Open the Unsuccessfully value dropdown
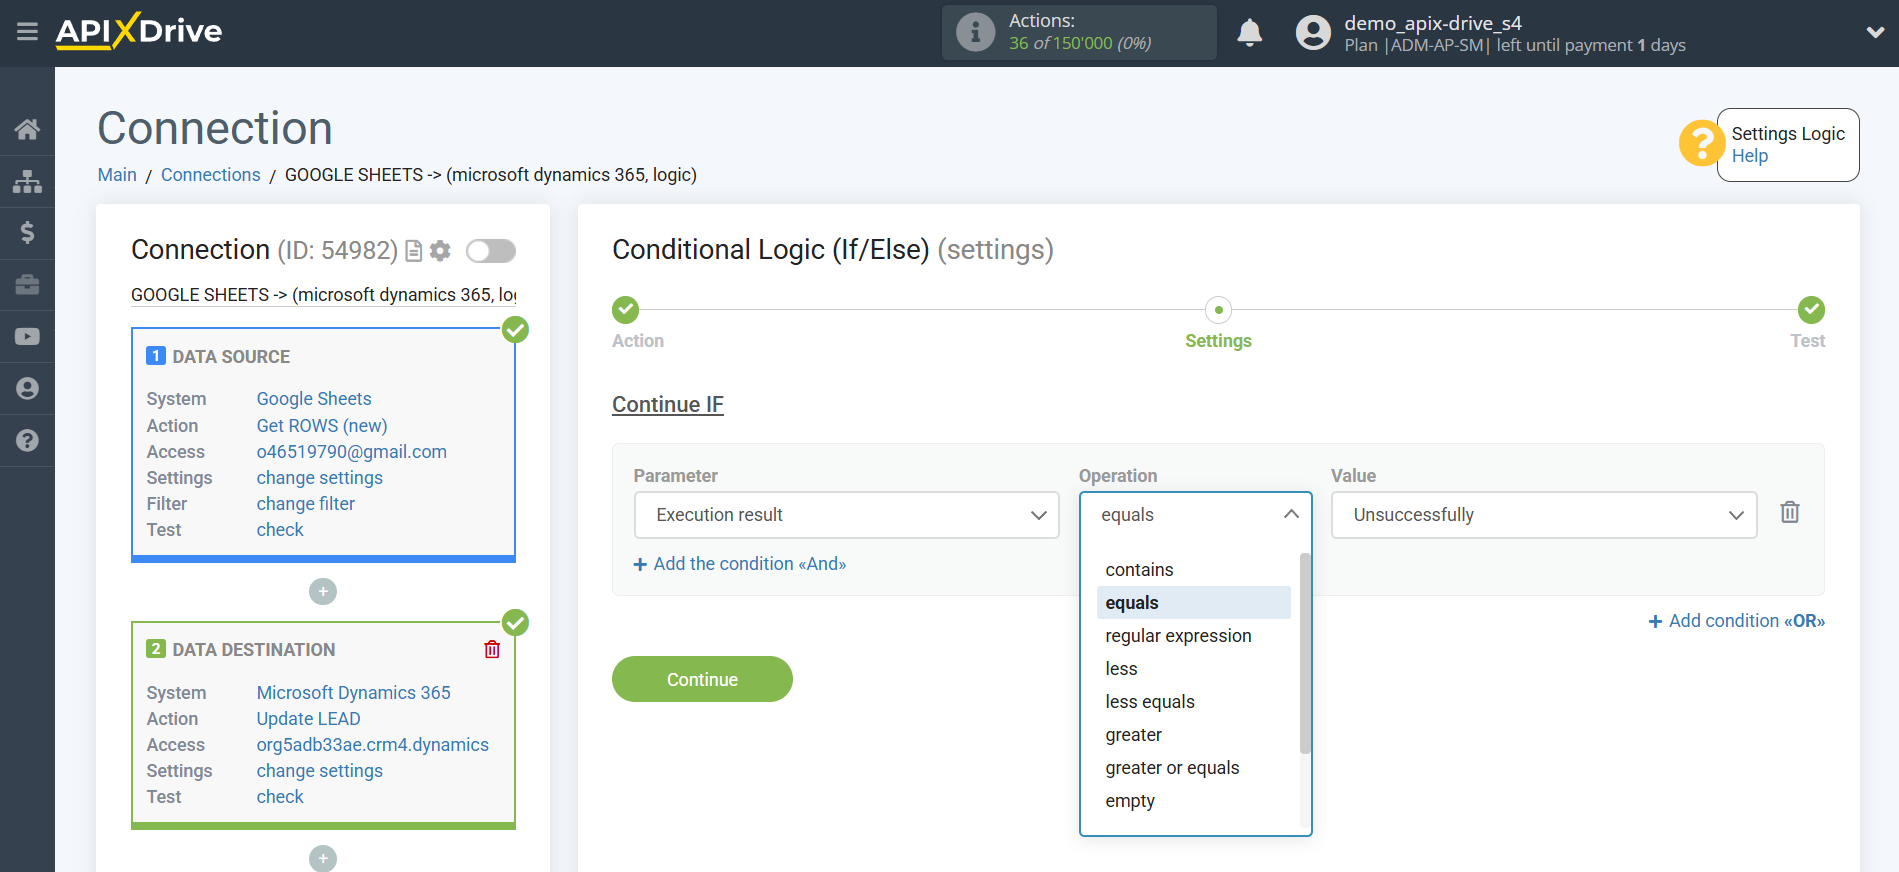 1543,515
